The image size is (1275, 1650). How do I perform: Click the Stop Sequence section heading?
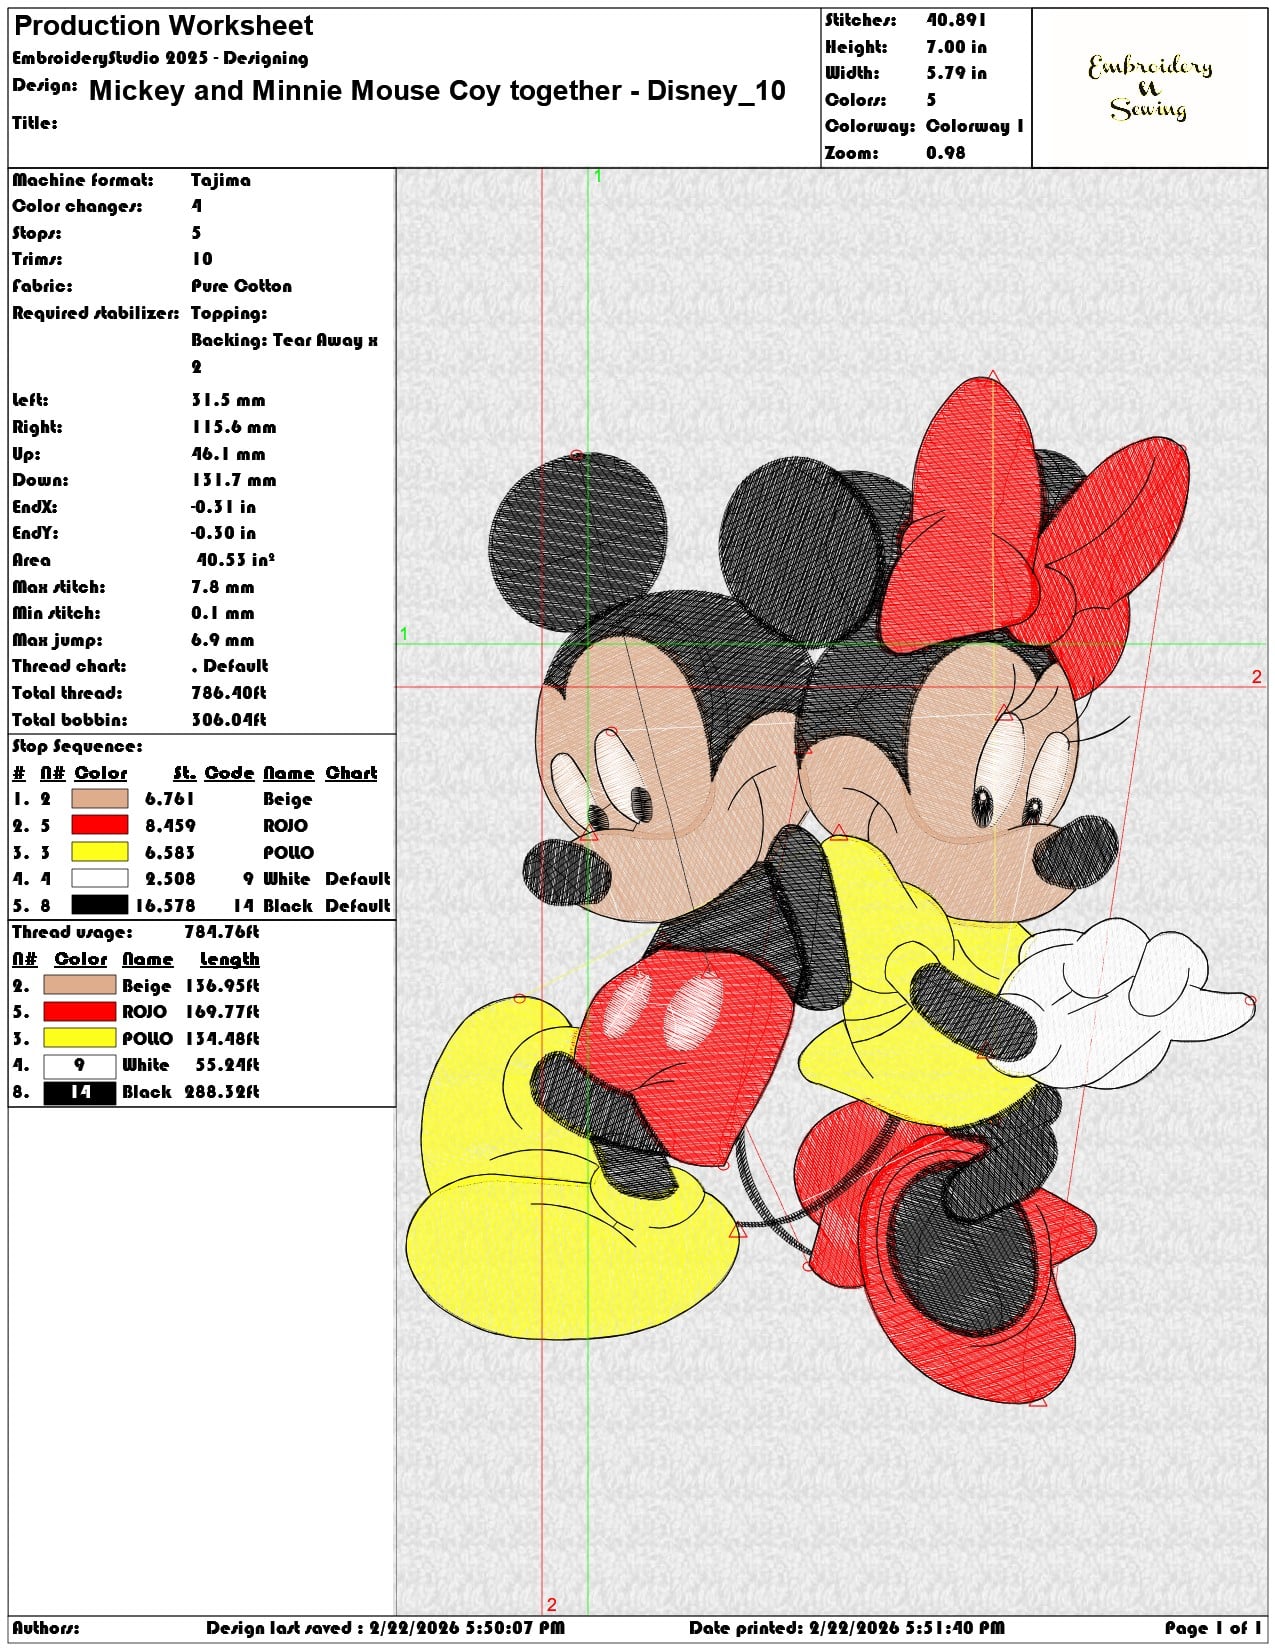coord(77,746)
